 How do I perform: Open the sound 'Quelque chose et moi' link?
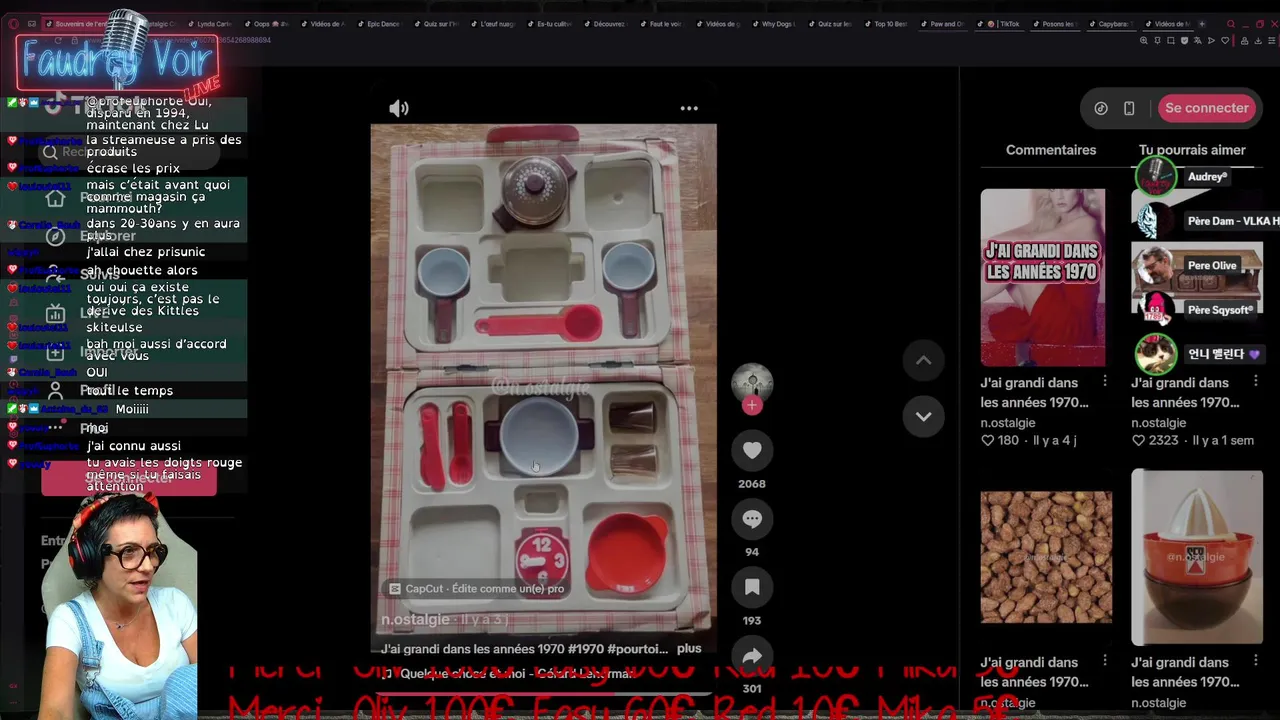[x=508, y=674]
